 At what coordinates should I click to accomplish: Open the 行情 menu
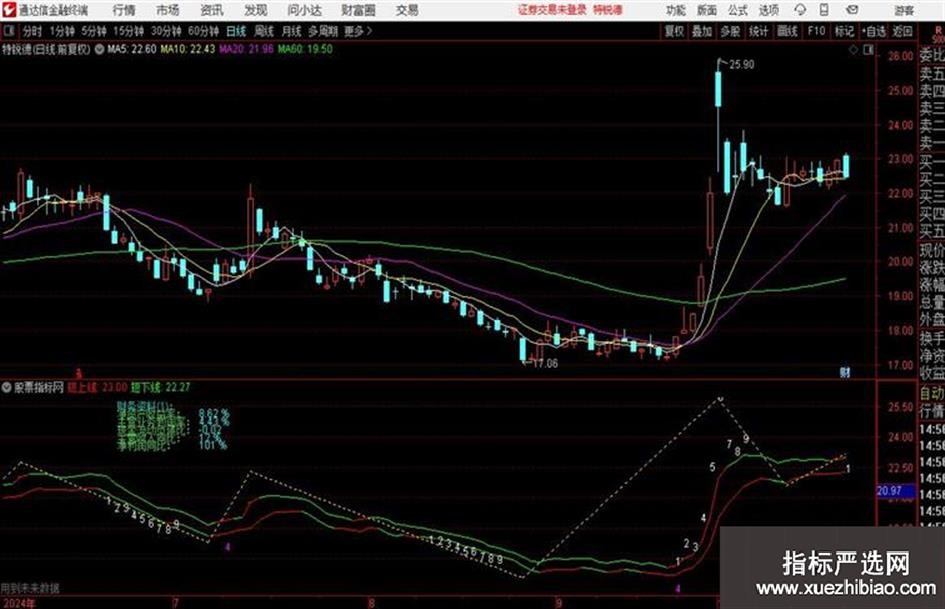pyautogui.click(x=124, y=10)
